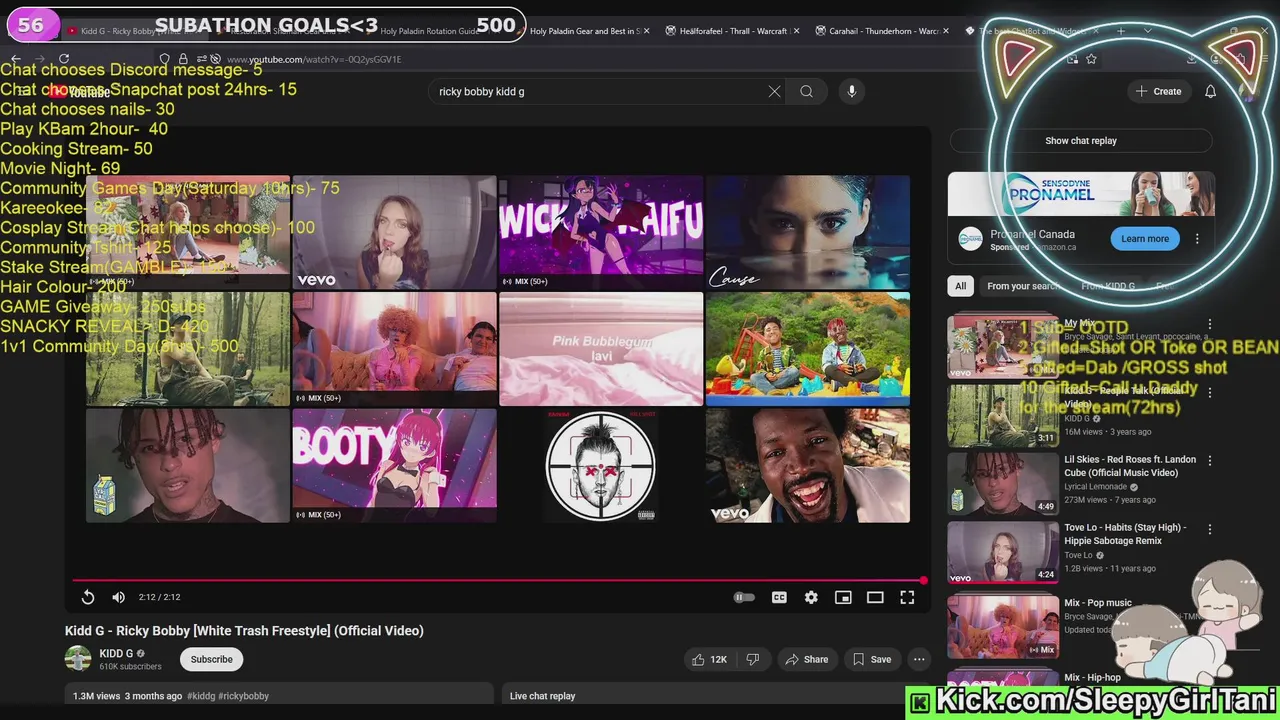Play Kidd G People Talk sidebar thumbnail
The image size is (1280, 720).
point(1003,415)
